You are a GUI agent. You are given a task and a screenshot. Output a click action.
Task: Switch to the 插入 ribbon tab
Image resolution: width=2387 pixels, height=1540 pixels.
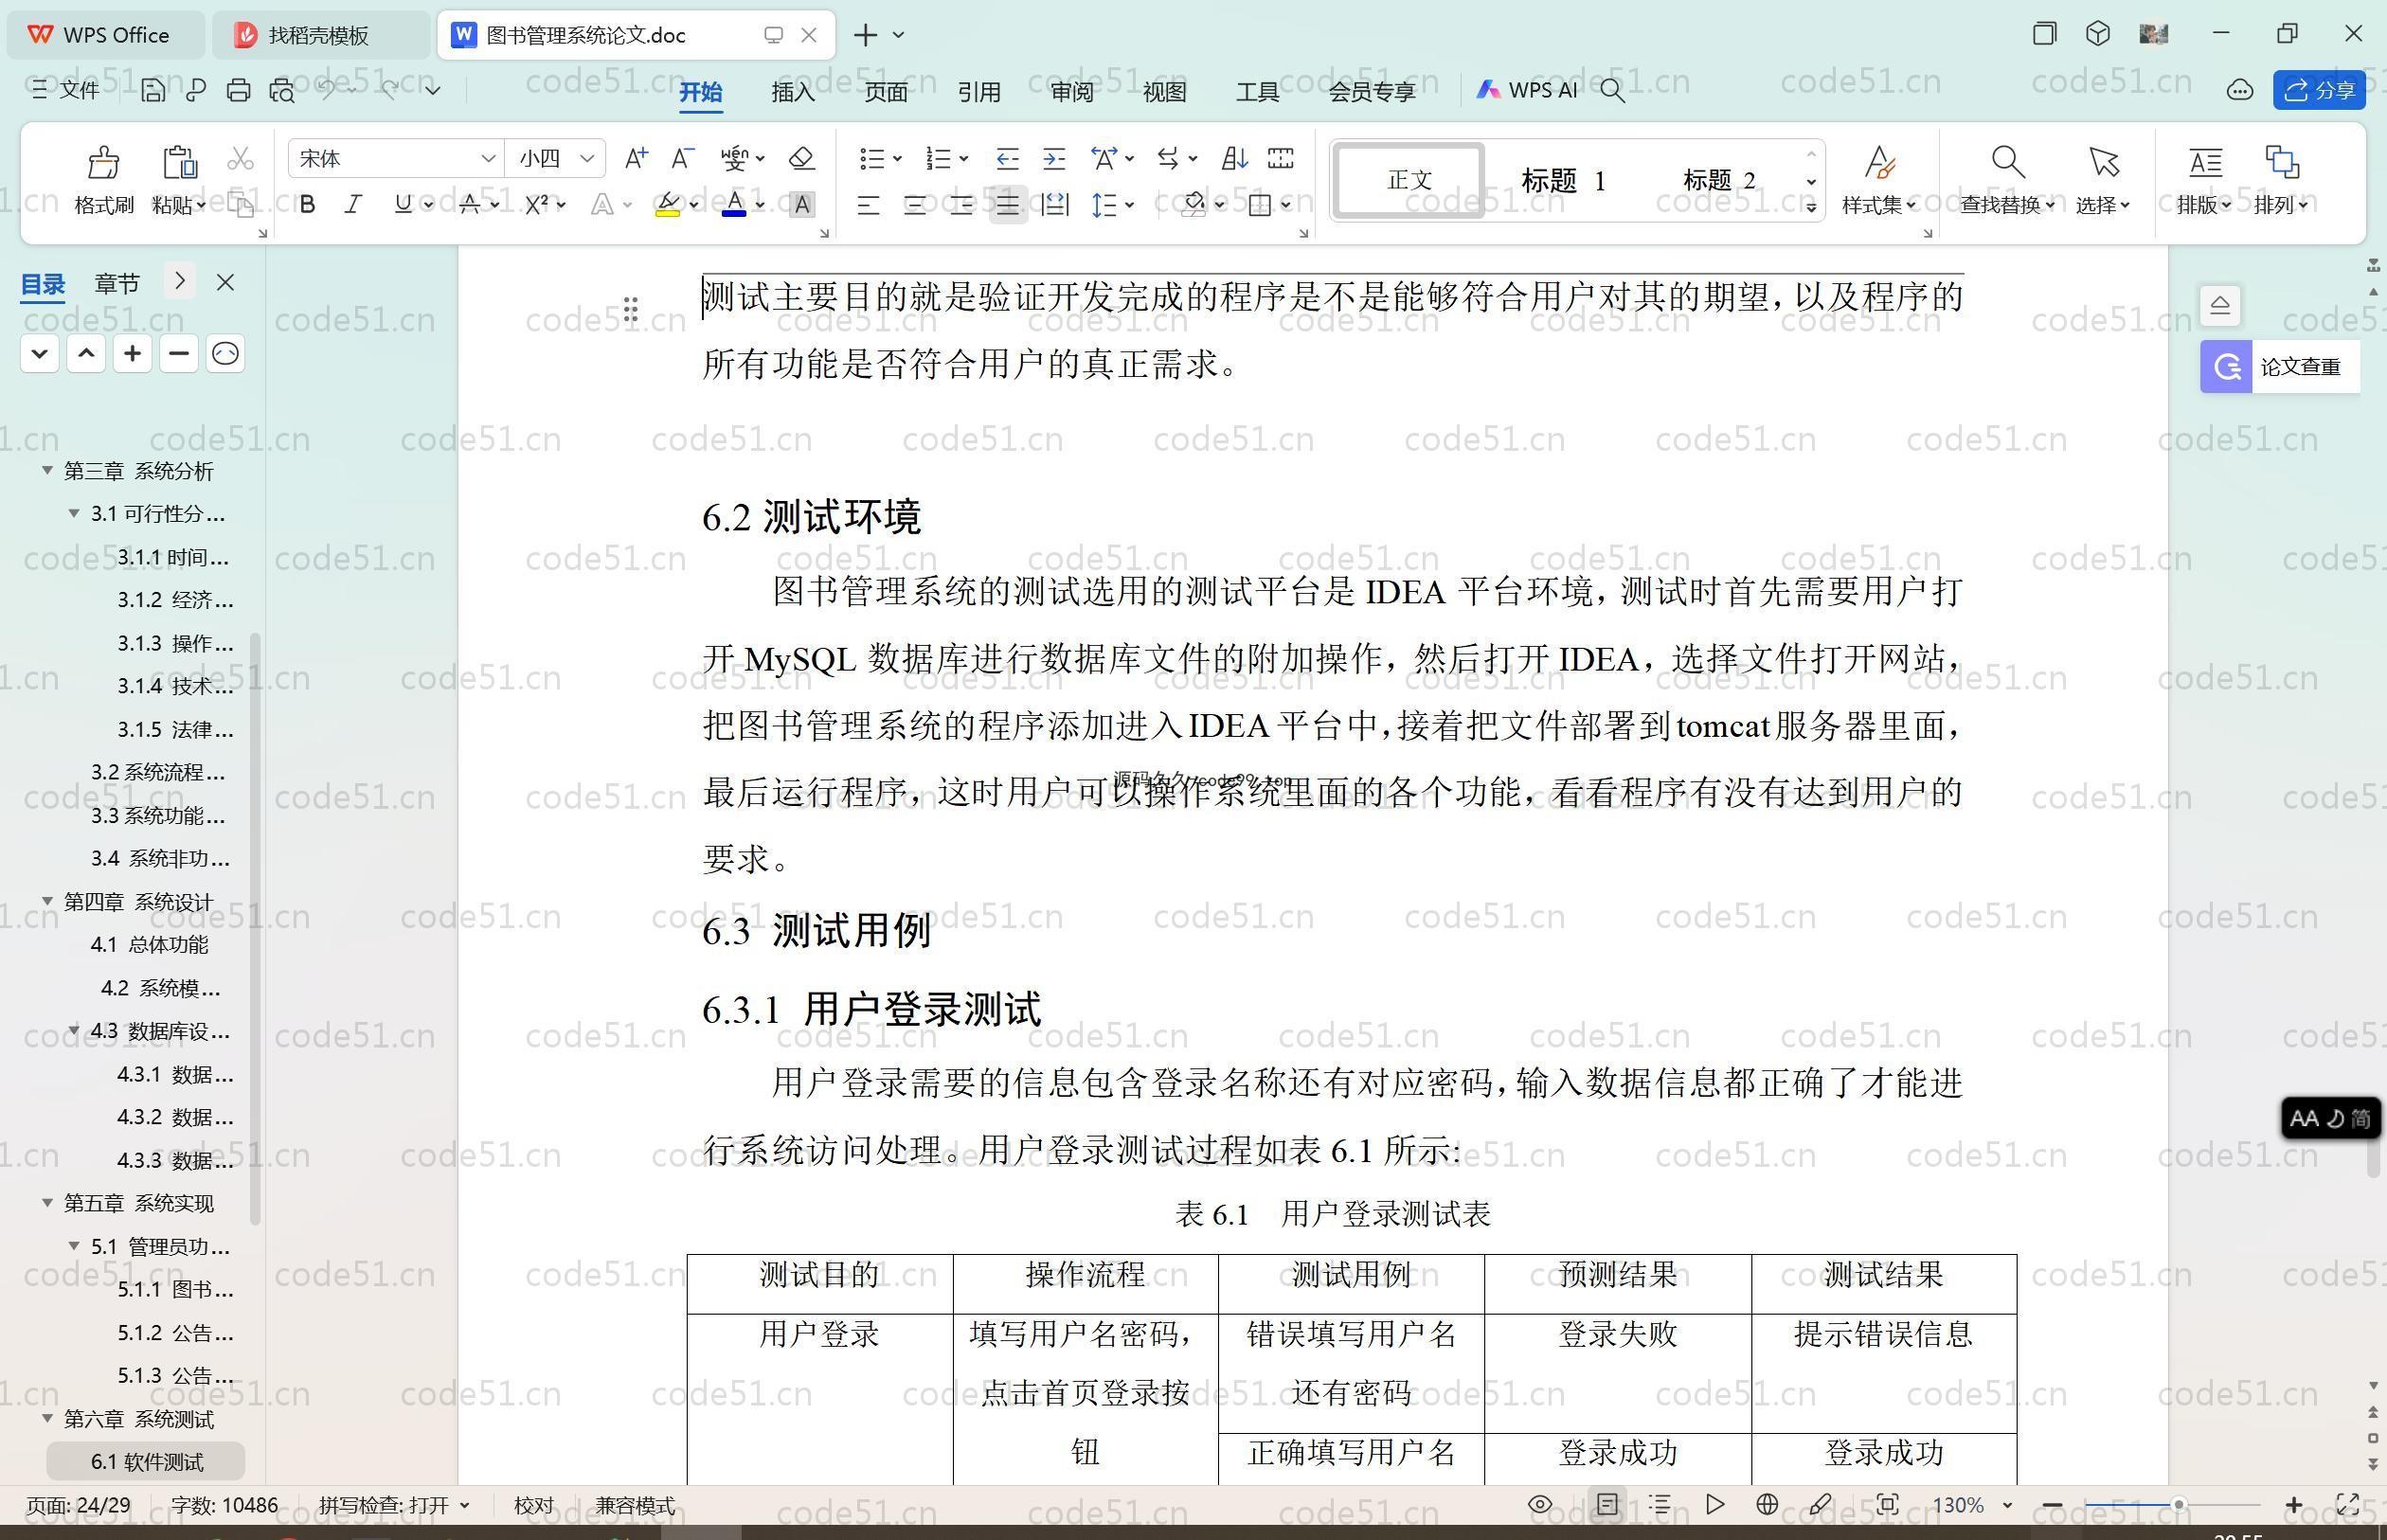(793, 92)
